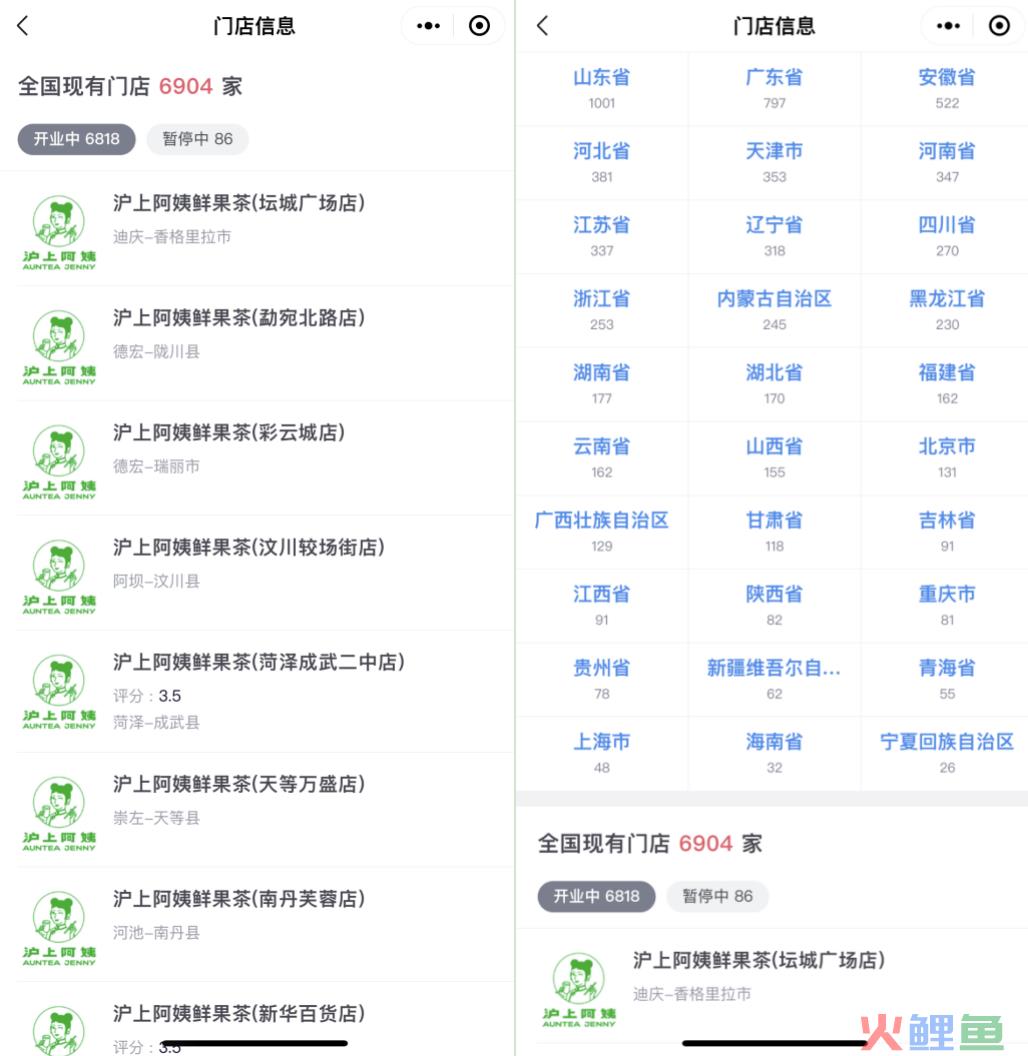Image resolution: width=1028 pixels, height=1056 pixels.
Task: Open 青海省 province entry
Action: coord(946,680)
